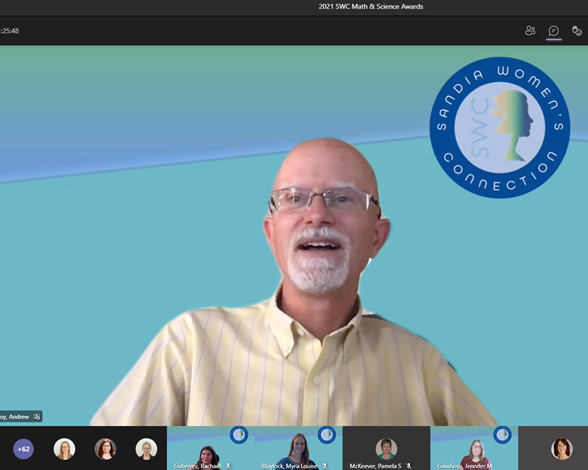Click muted mic icon on McKeever, Pamela S tile
Image resolution: width=588 pixels, height=470 pixels.
coord(409,465)
